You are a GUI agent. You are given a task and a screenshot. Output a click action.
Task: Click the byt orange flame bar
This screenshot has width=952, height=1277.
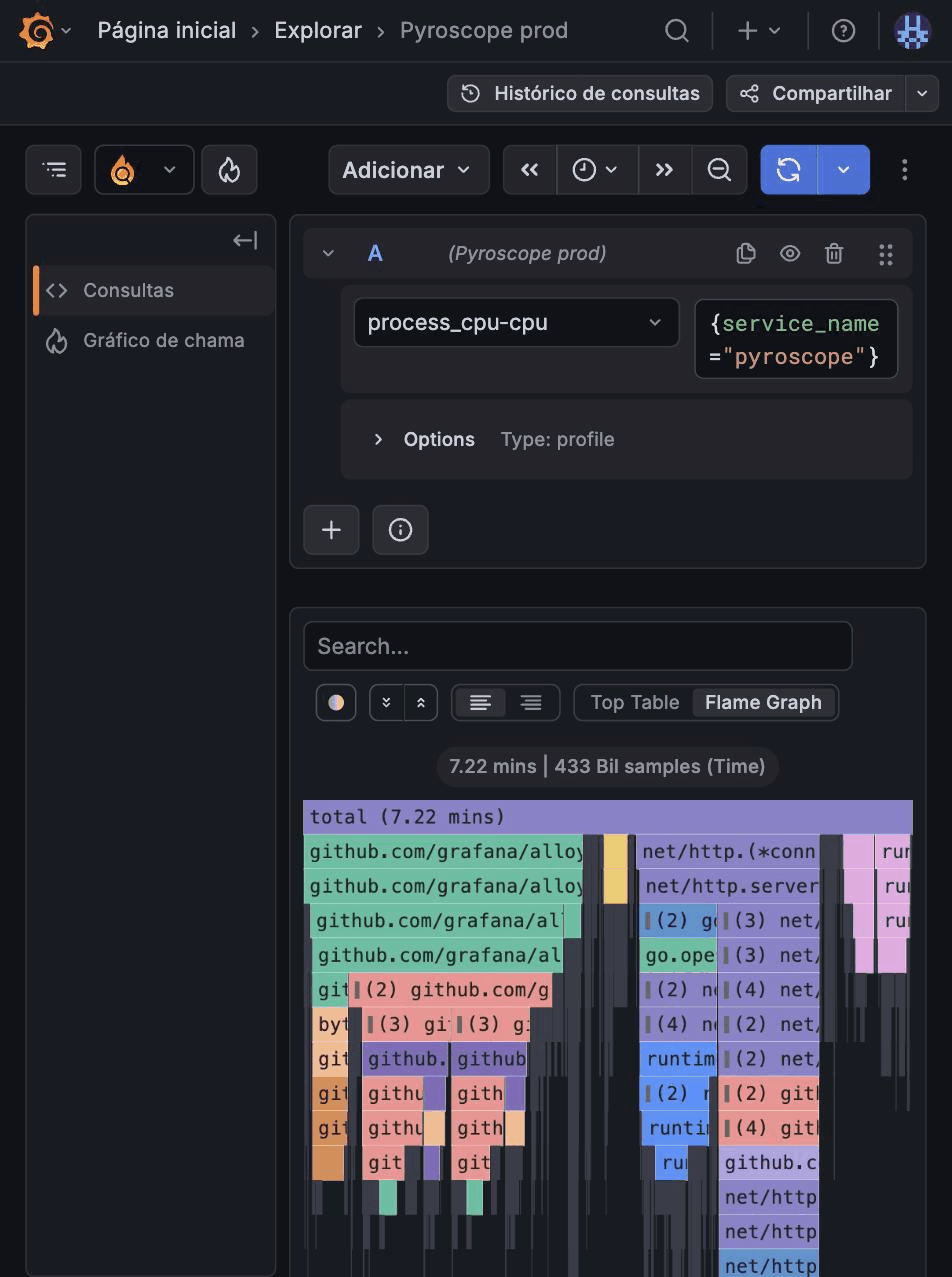coord(331,1024)
